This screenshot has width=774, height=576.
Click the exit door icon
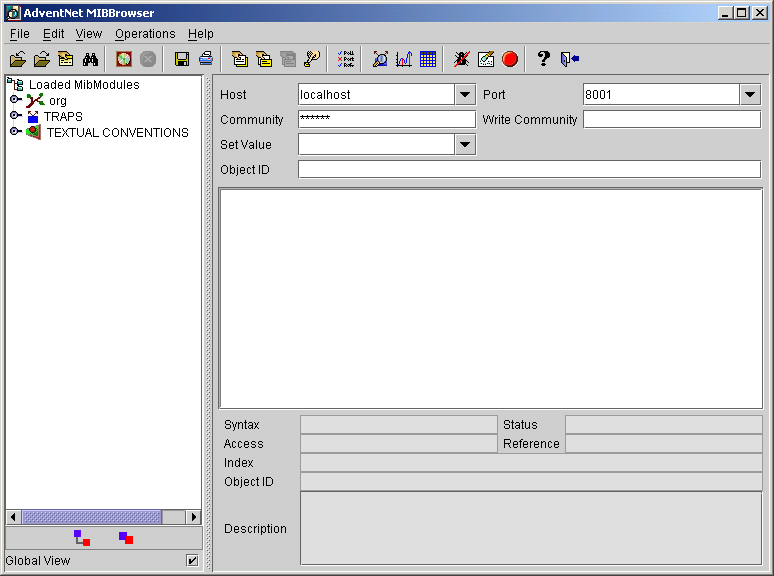tap(569, 59)
